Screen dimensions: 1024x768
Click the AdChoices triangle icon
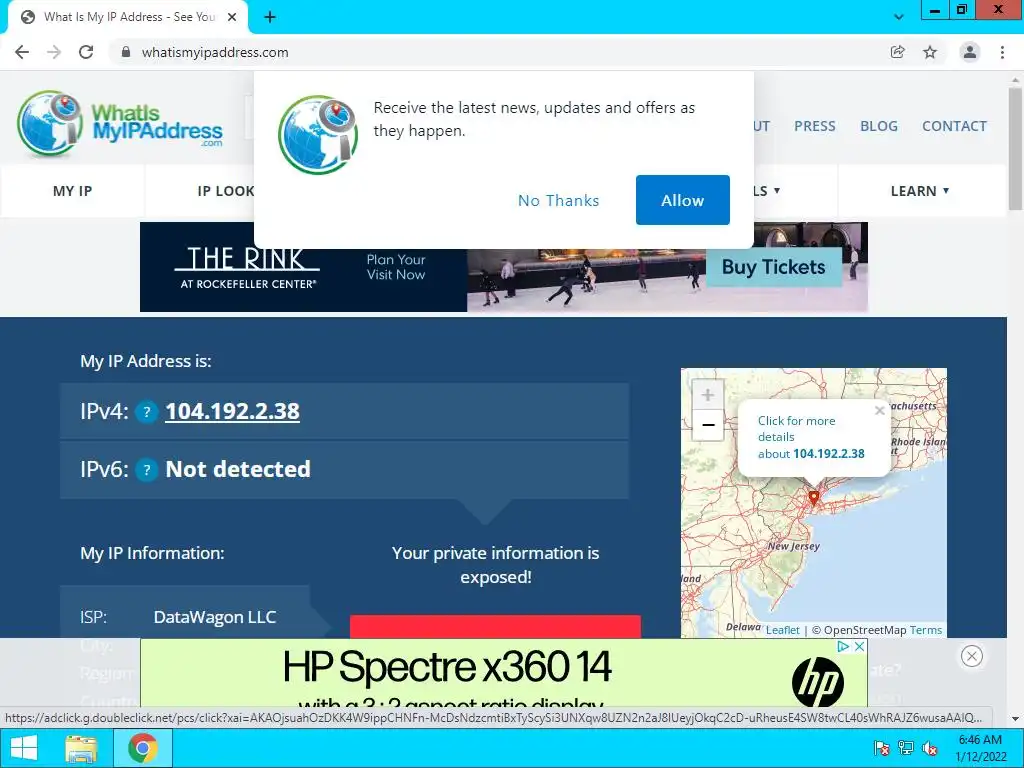844,647
